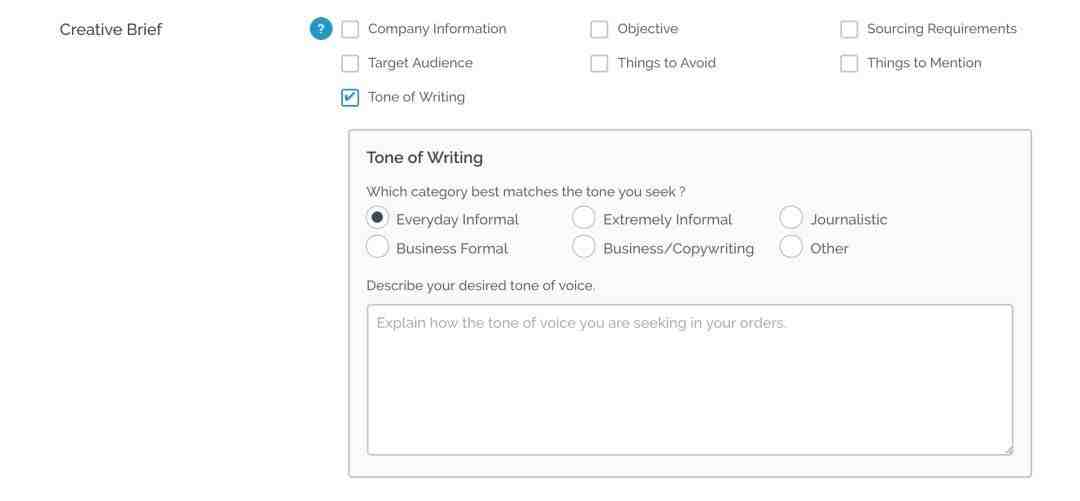Screen dimensions: 1080x501
Task: Click the Creative Brief section label
Action: tap(111, 30)
